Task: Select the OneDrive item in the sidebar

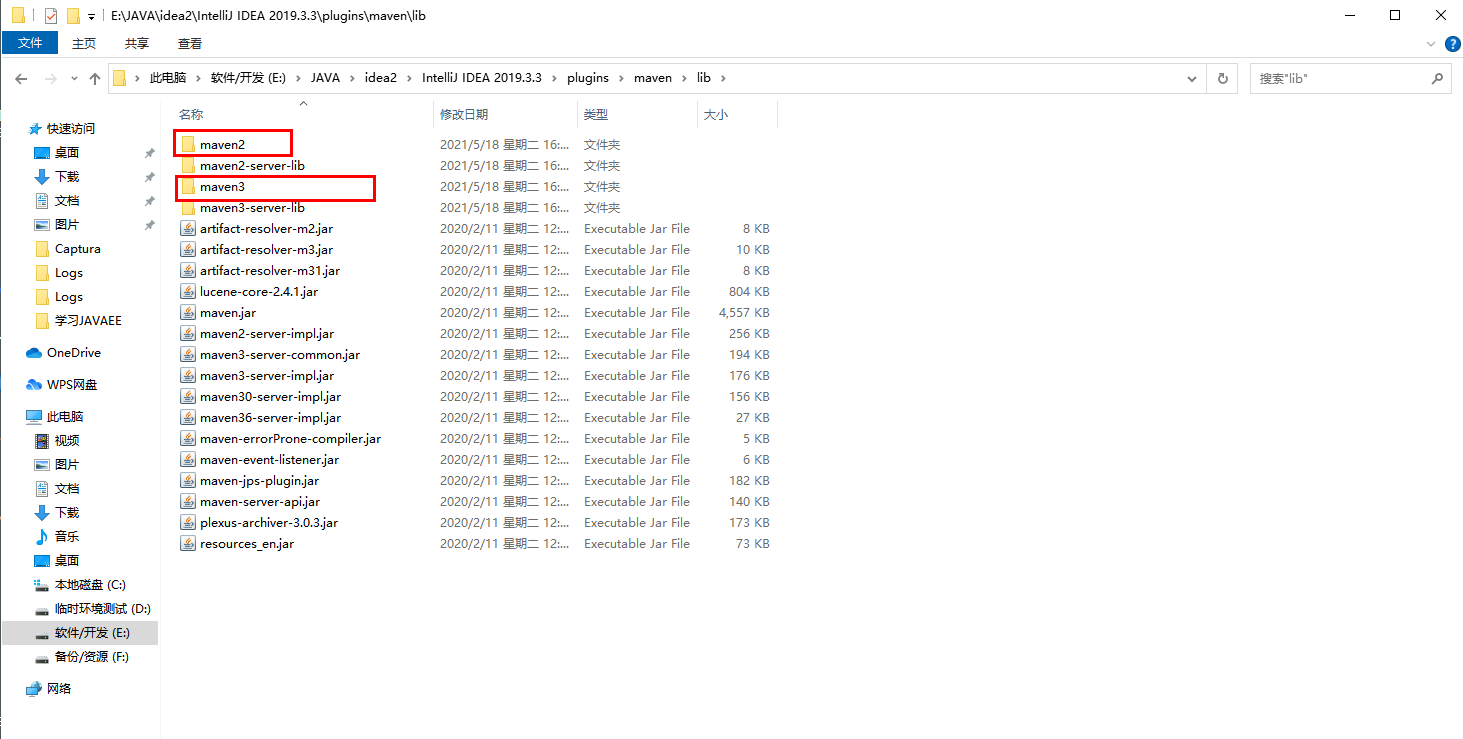Action: click(72, 352)
